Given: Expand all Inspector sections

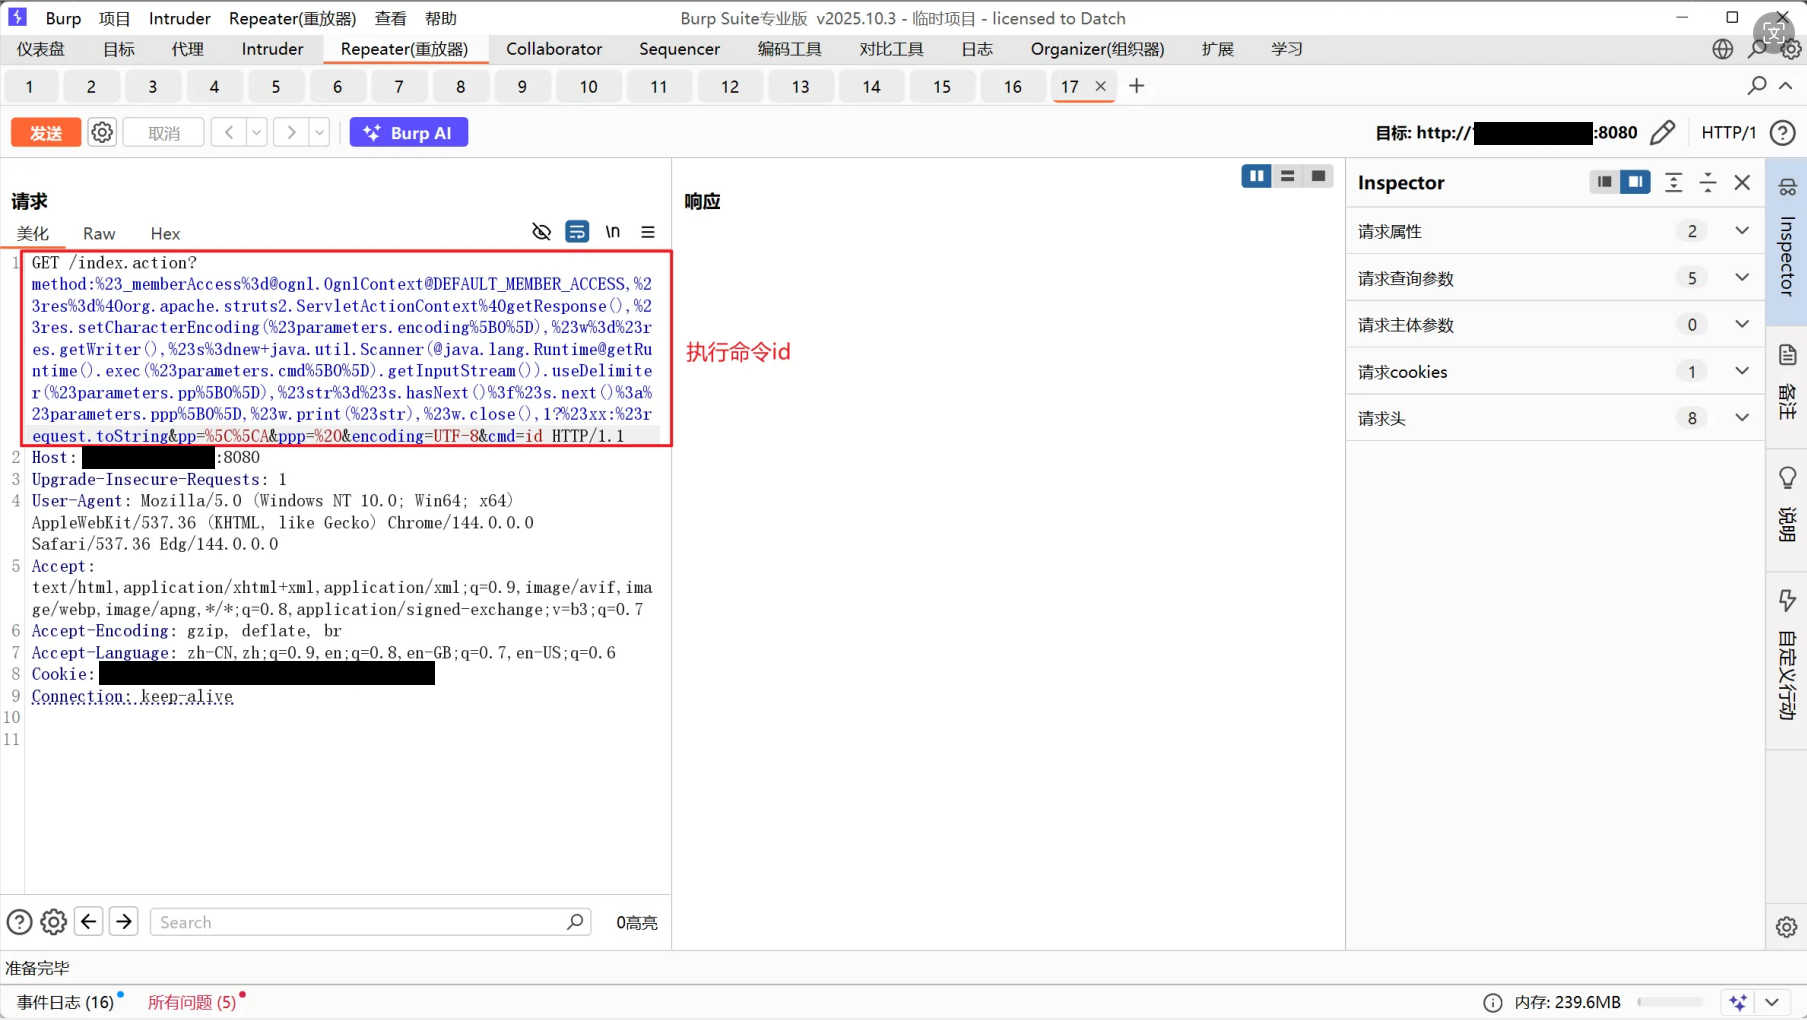Looking at the screenshot, I should [x=1673, y=182].
